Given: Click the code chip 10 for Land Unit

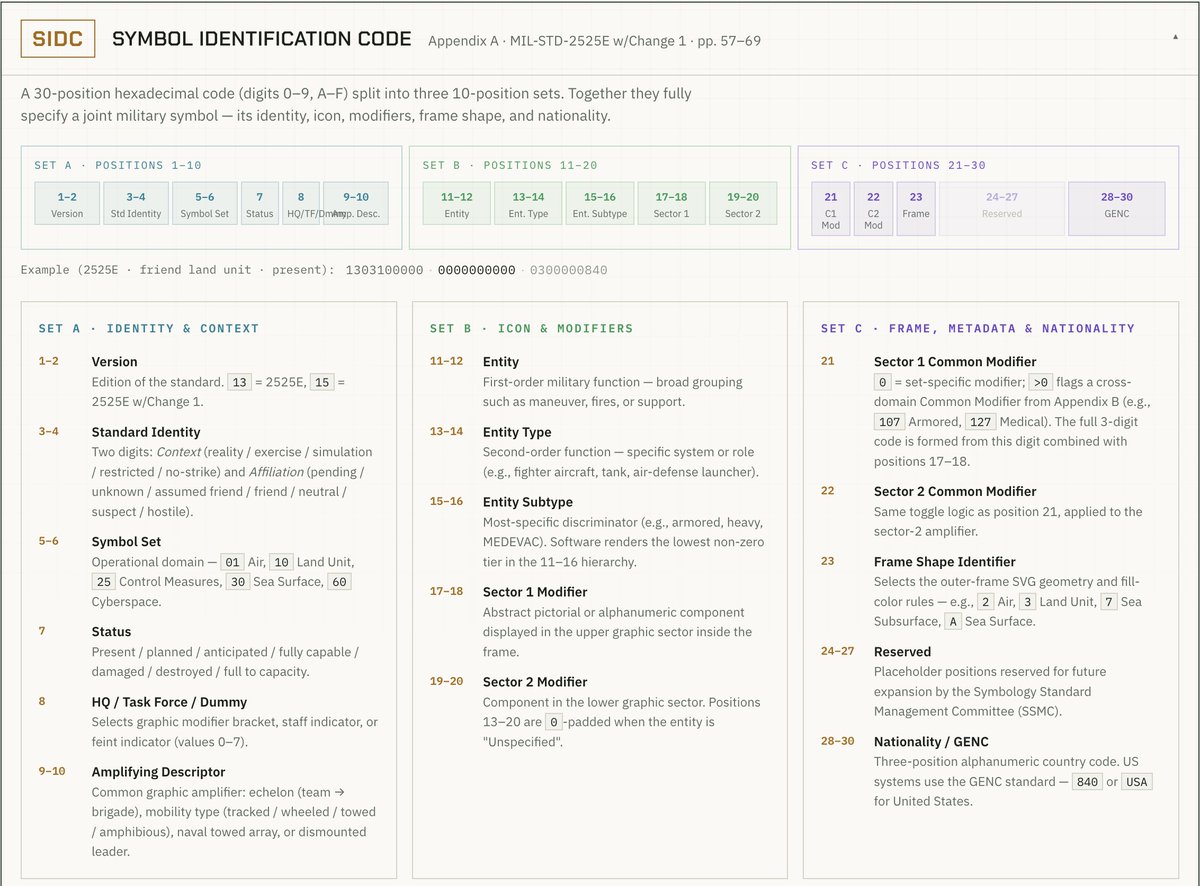Looking at the screenshot, I should [x=282, y=562].
